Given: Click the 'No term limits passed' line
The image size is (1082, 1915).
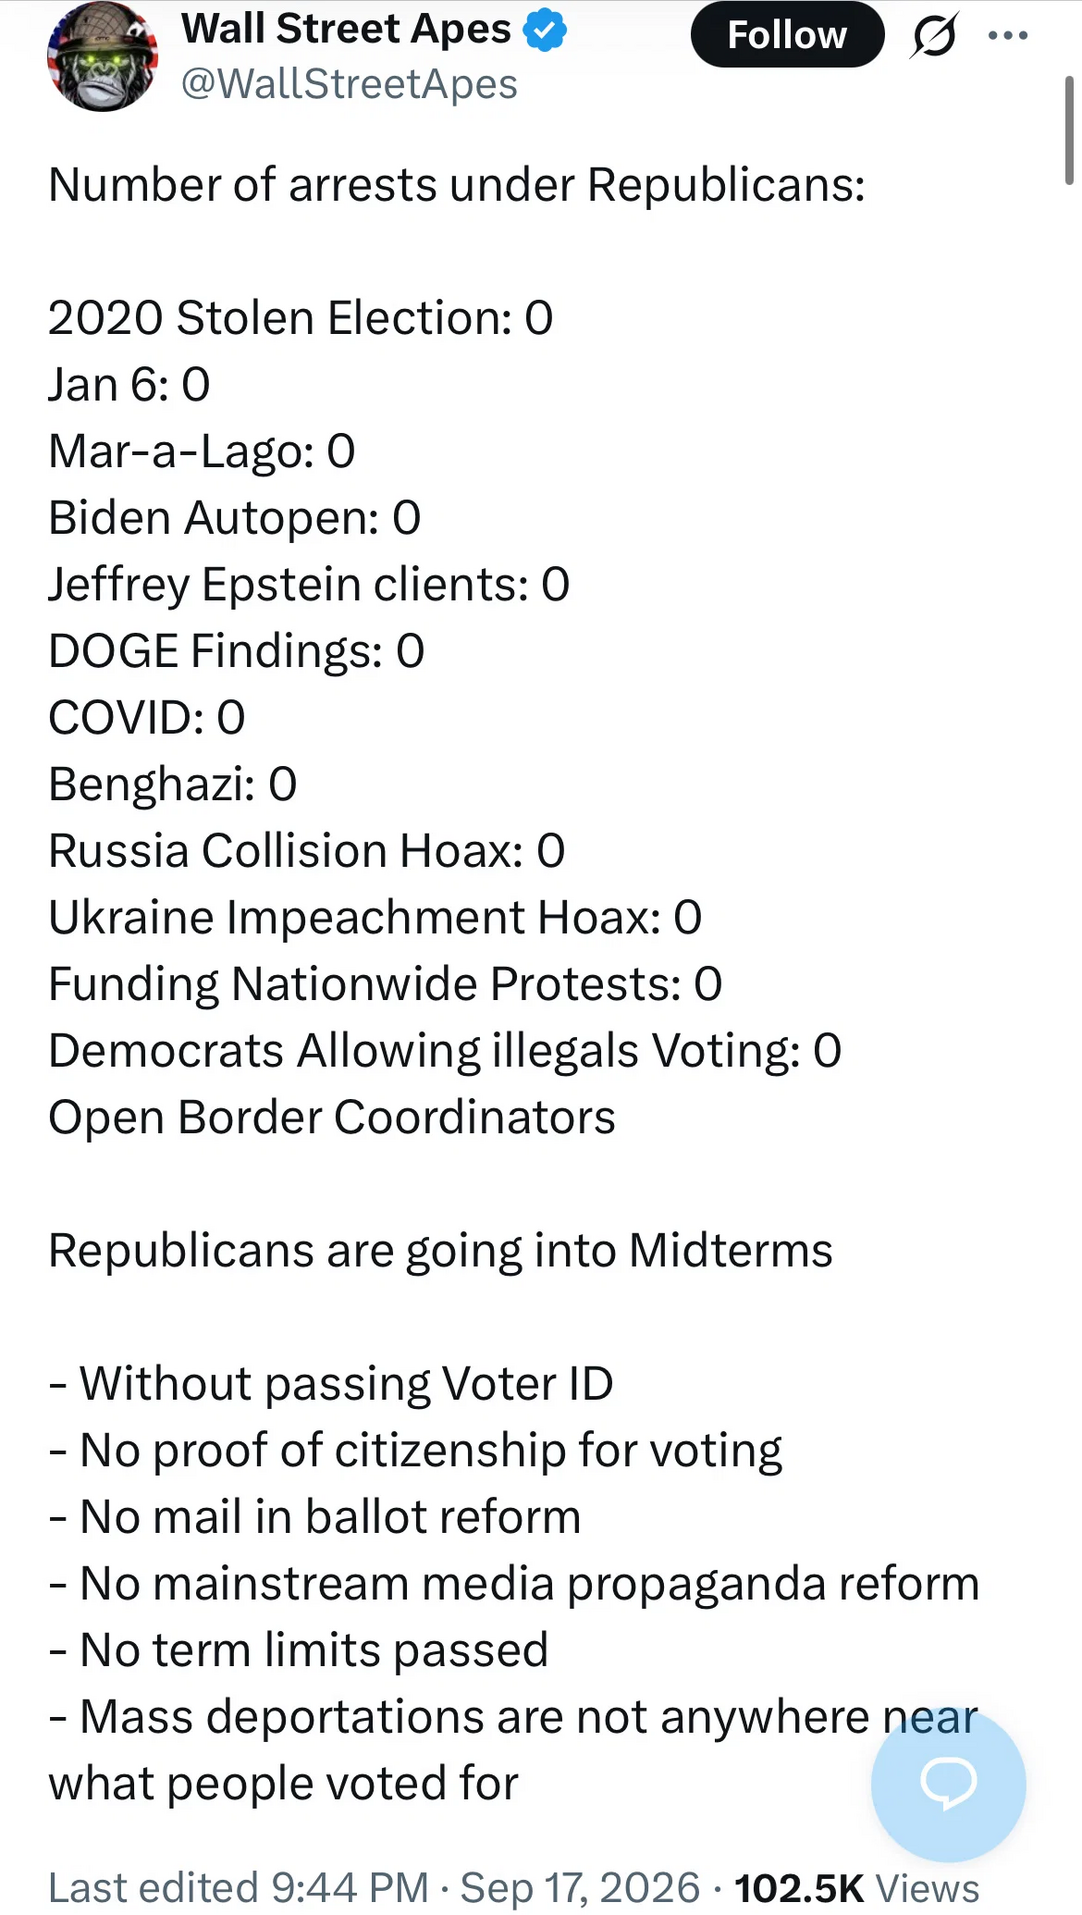Looking at the screenshot, I should click(x=299, y=1650).
